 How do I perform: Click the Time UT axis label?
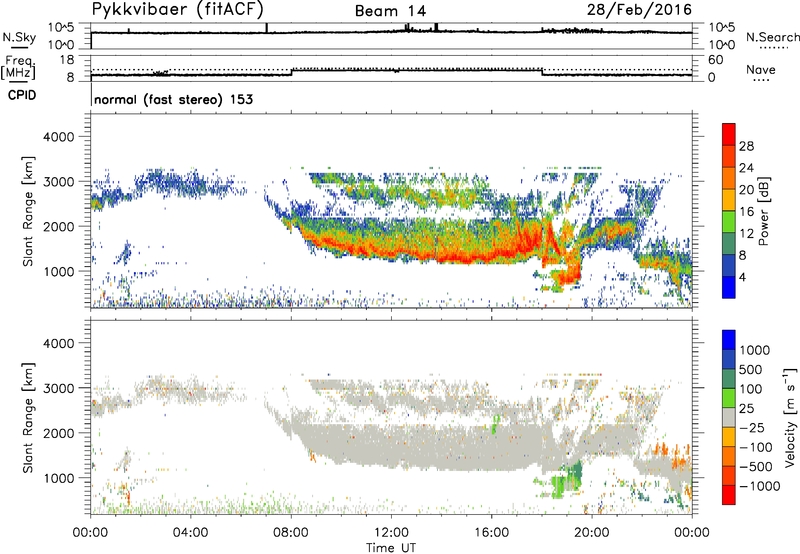(x=391, y=548)
